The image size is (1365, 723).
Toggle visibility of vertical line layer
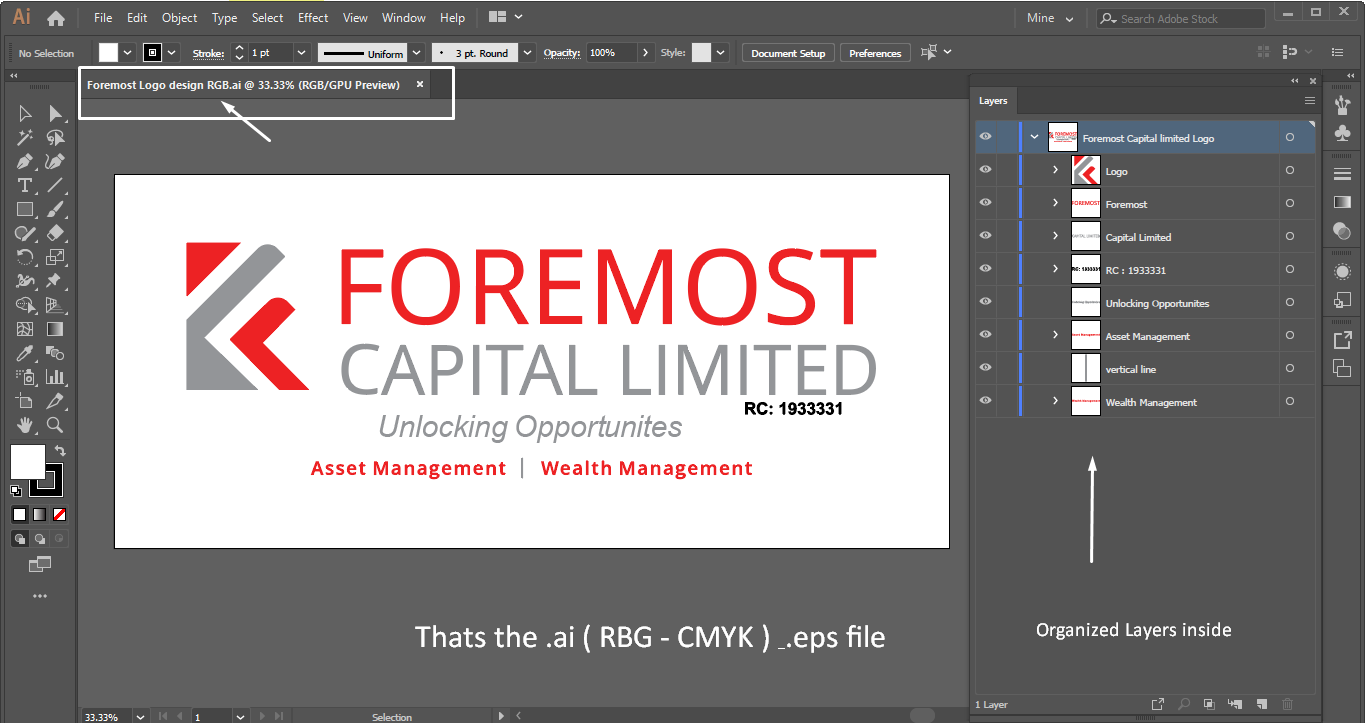[985, 368]
